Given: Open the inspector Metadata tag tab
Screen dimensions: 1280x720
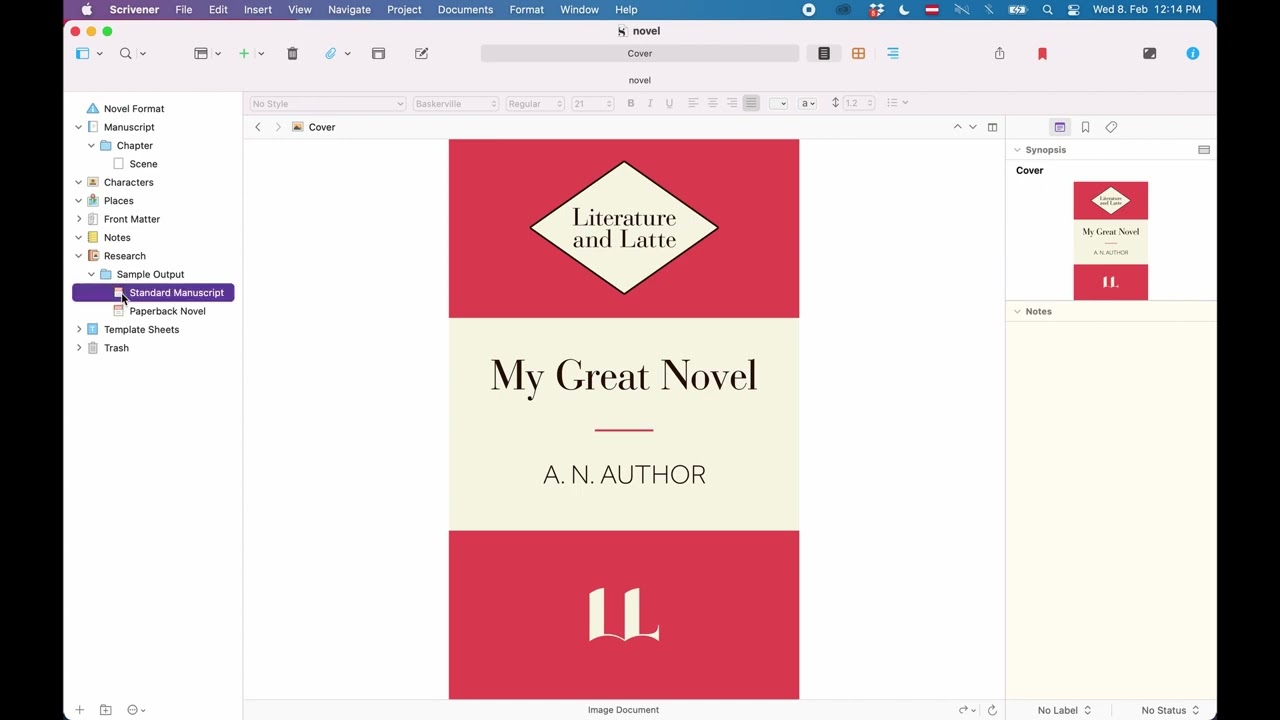Looking at the screenshot, I should tap(1111, 127).
